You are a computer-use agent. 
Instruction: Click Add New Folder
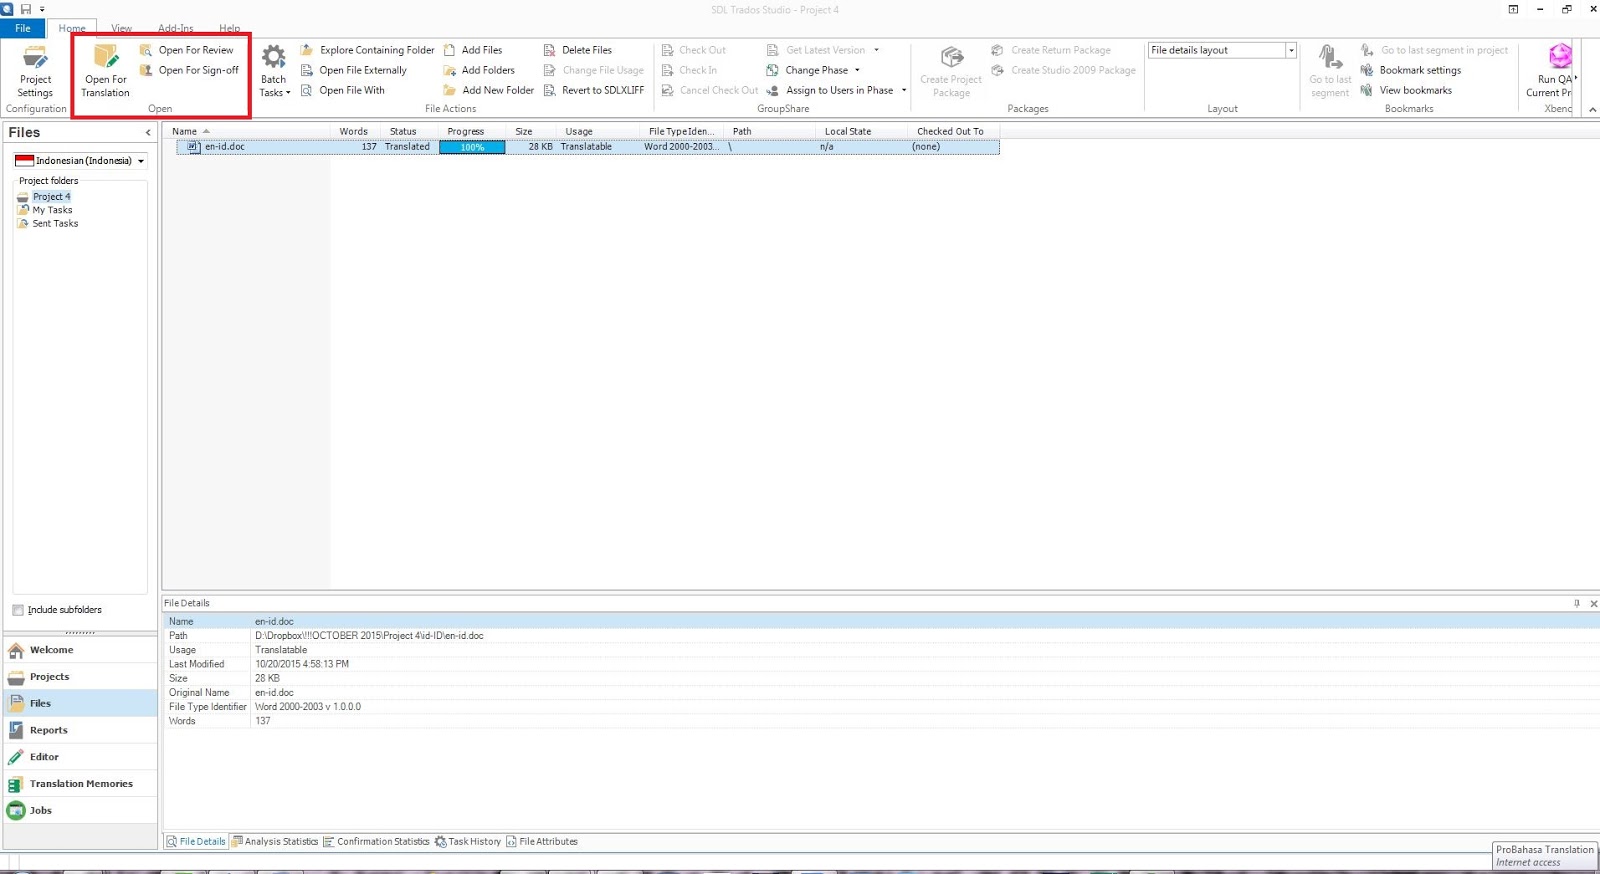click(x=488, y=90)
